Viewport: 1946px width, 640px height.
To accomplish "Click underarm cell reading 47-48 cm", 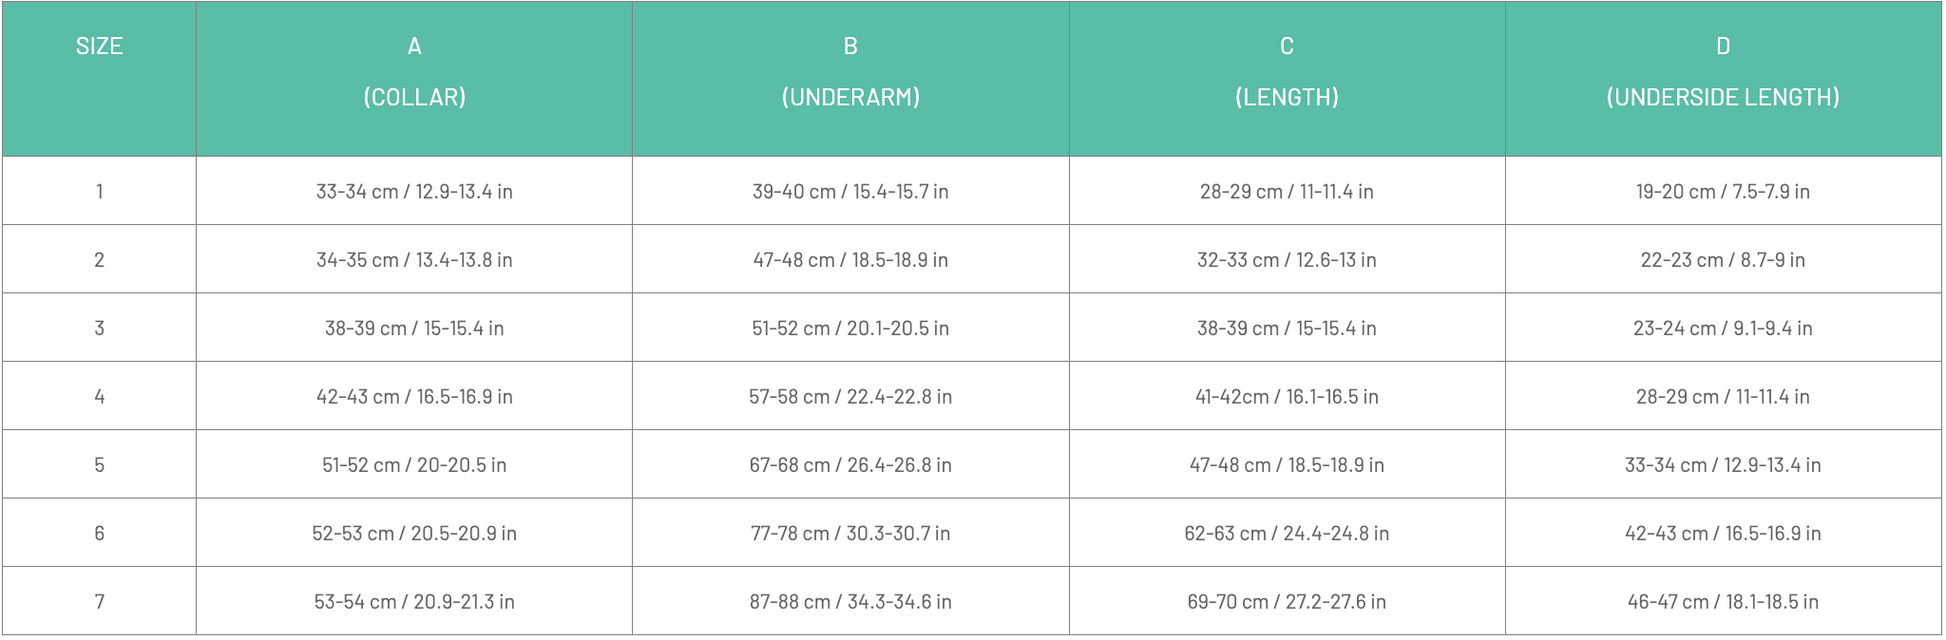I will click(850, 260).
